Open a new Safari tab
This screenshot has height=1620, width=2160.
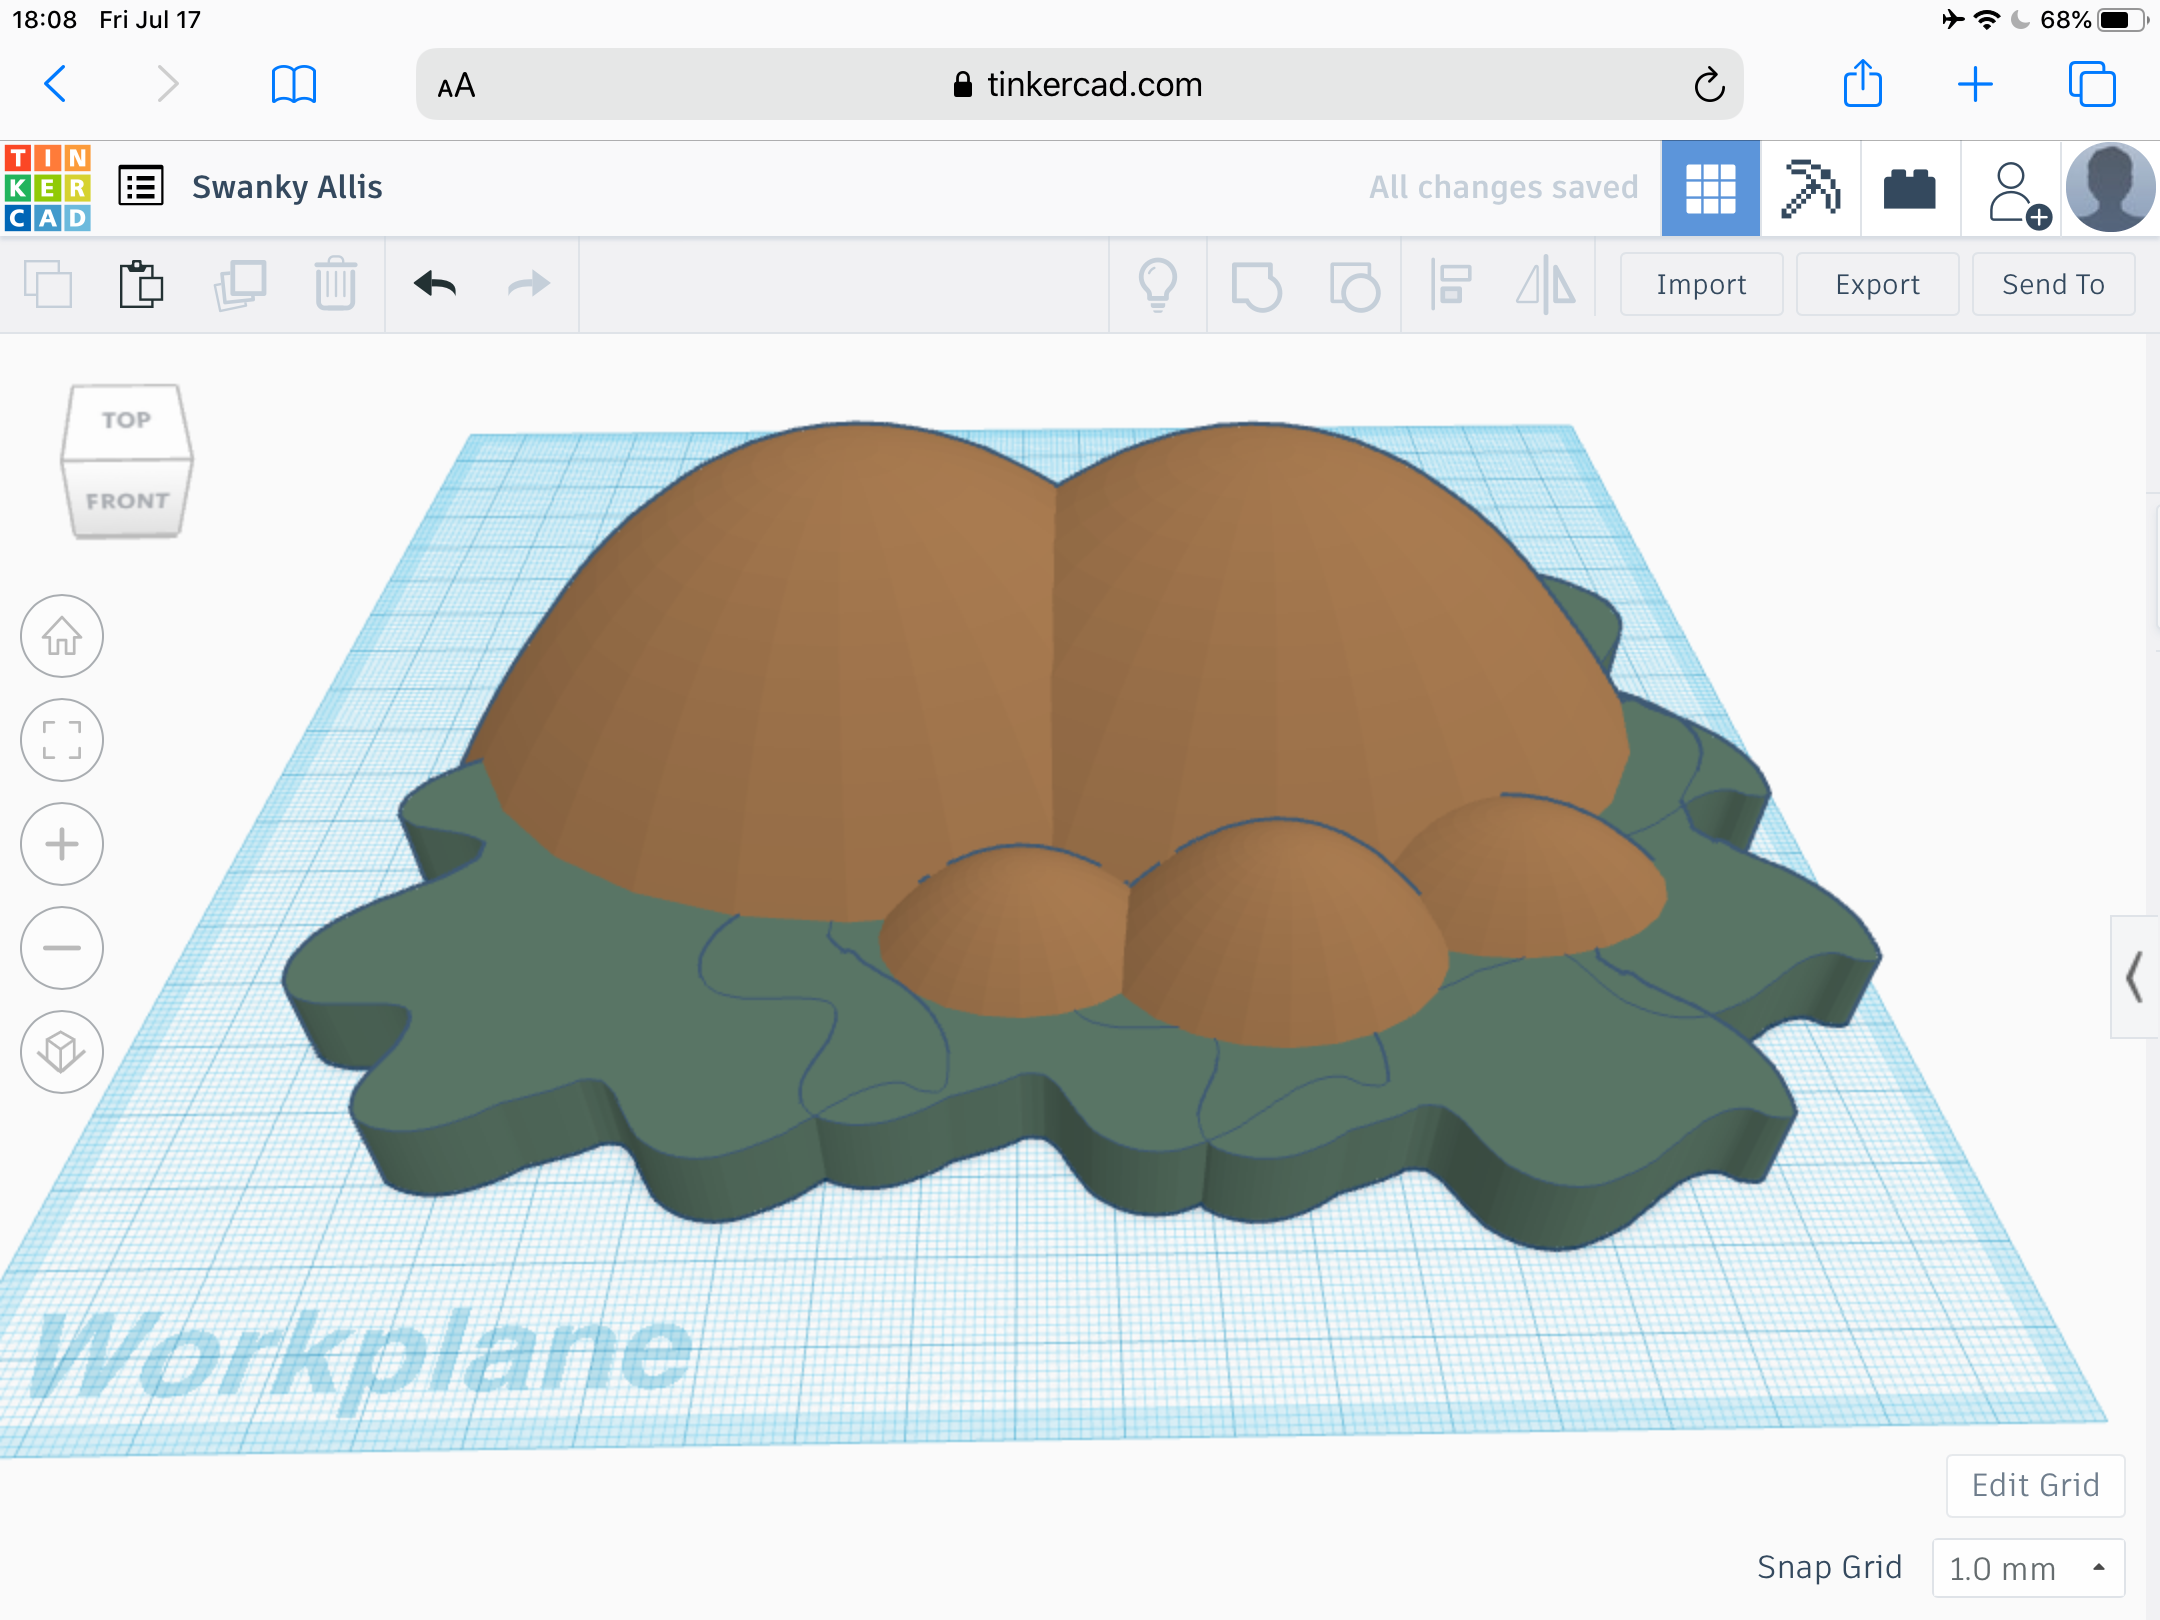pyautogui.click(x=1975, y=84)
